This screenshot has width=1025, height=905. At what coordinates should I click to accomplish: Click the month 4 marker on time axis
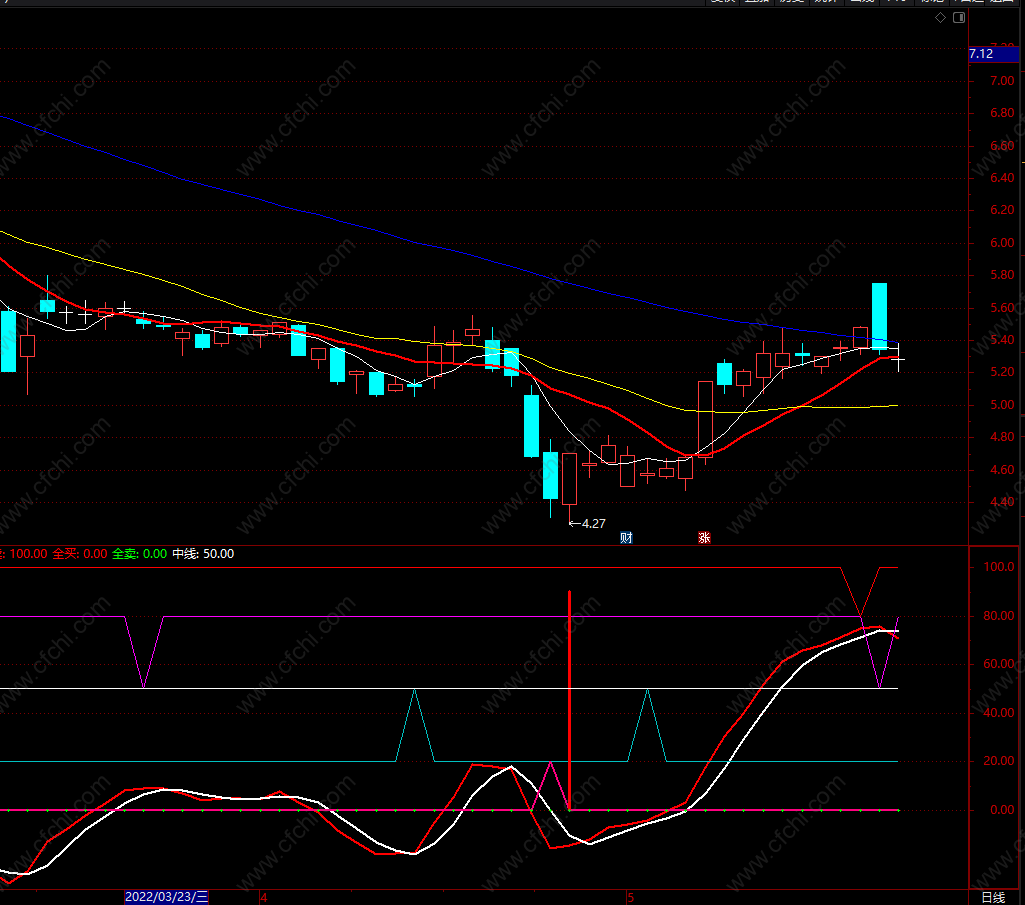[x=263, y=897]
